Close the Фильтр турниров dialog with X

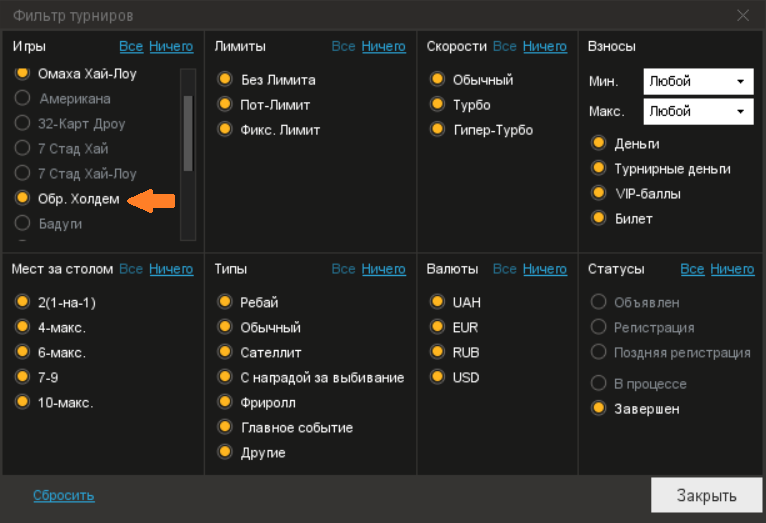[x=743, y=16]
